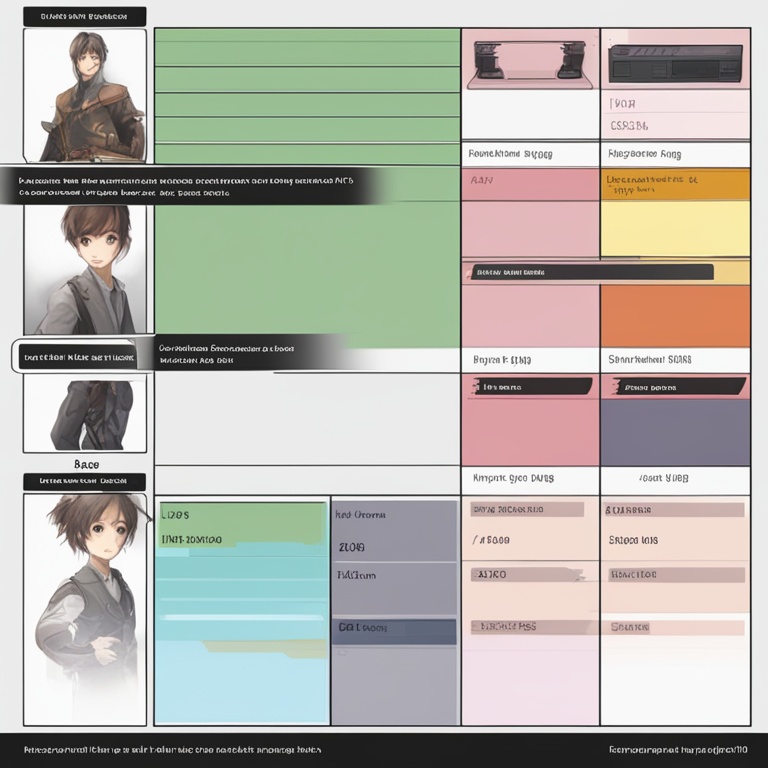Select the short-haired grey jacket character portrait
The width and height of the screenshot is (768, 768).
(85, 269)
